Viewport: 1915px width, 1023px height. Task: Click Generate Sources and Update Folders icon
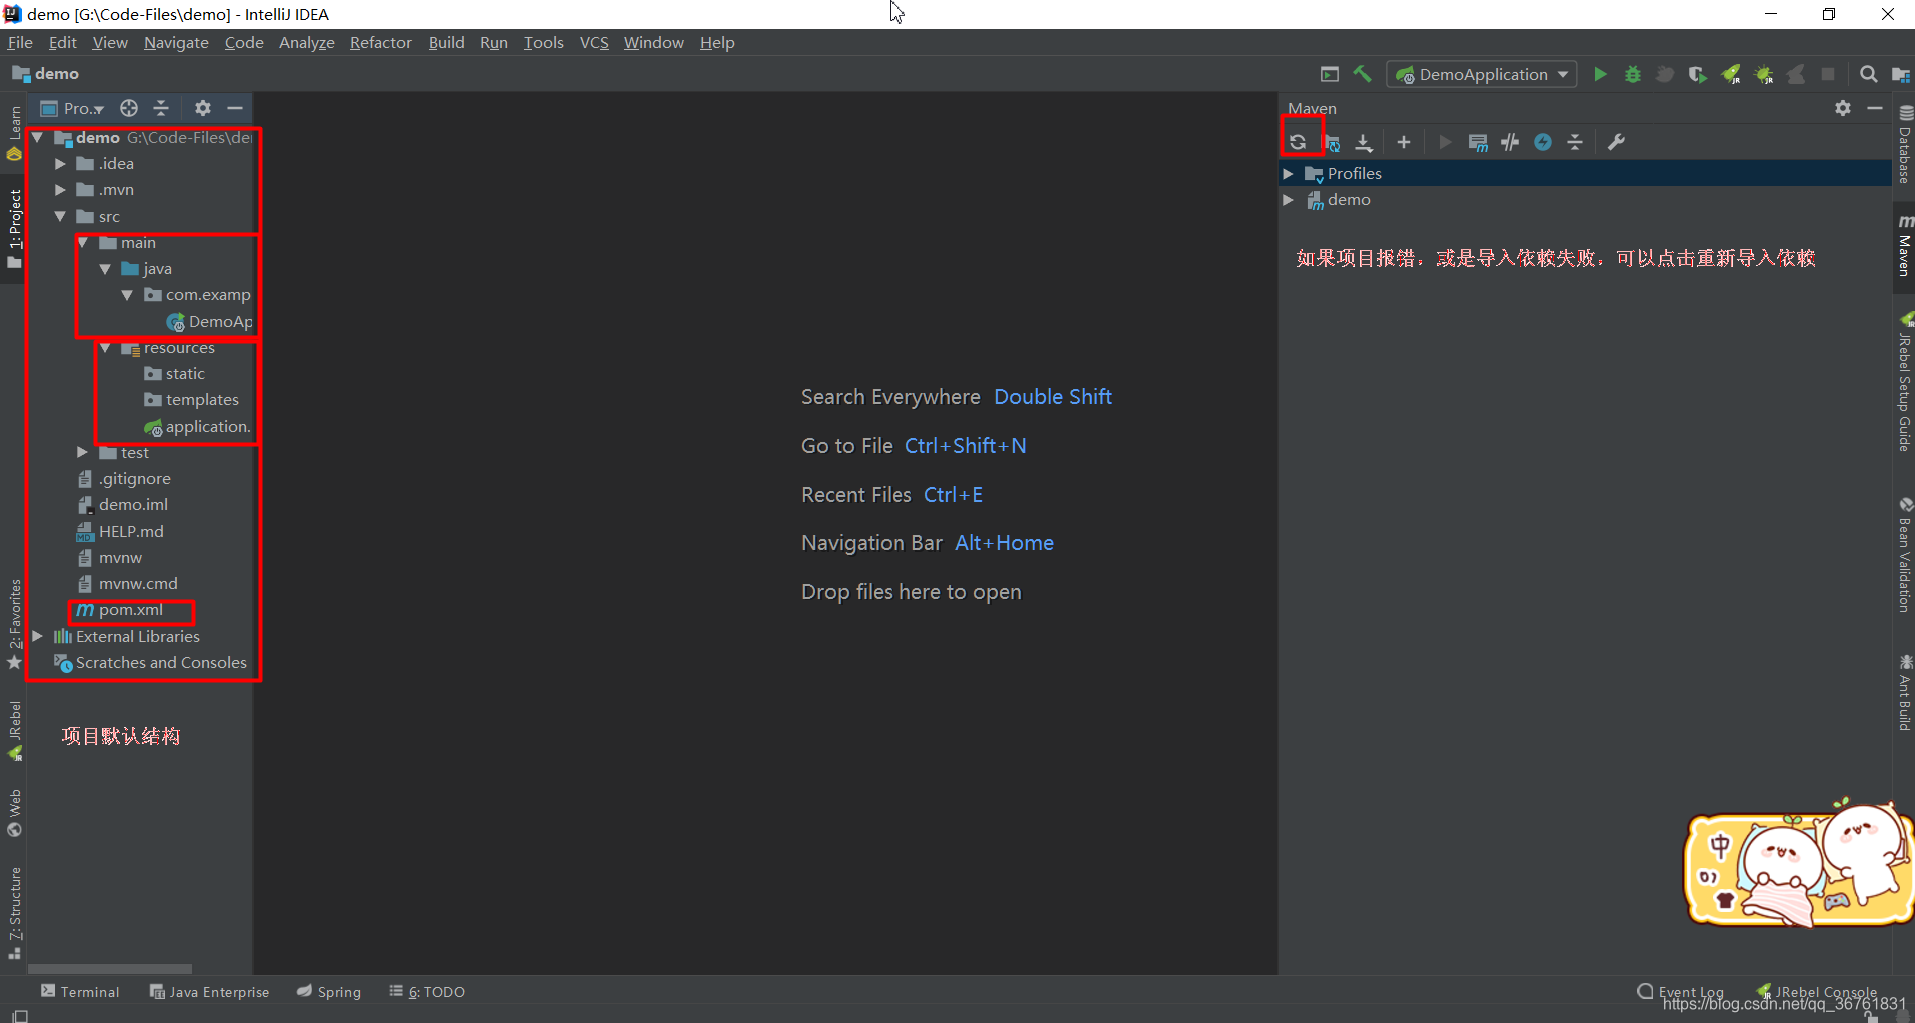1332,142
